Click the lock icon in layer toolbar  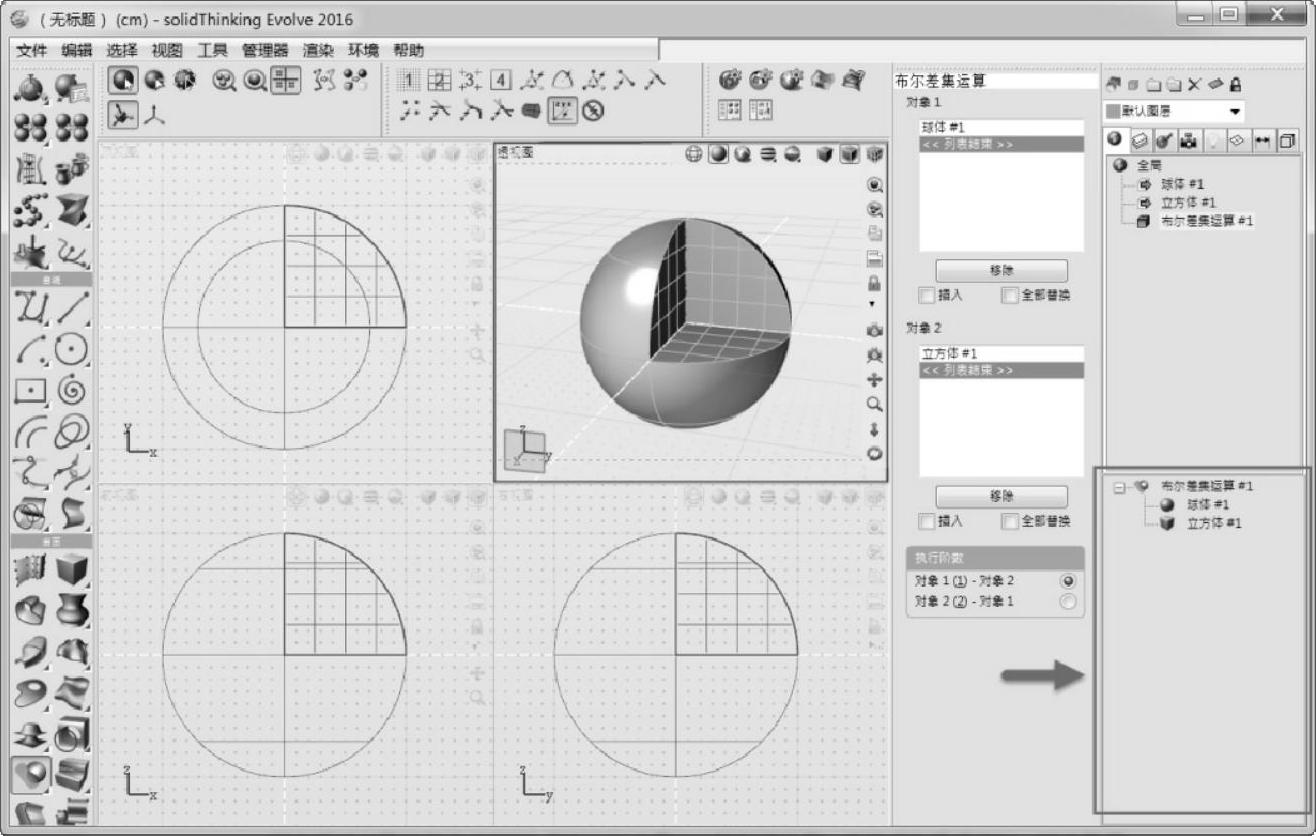(1236, 85)
